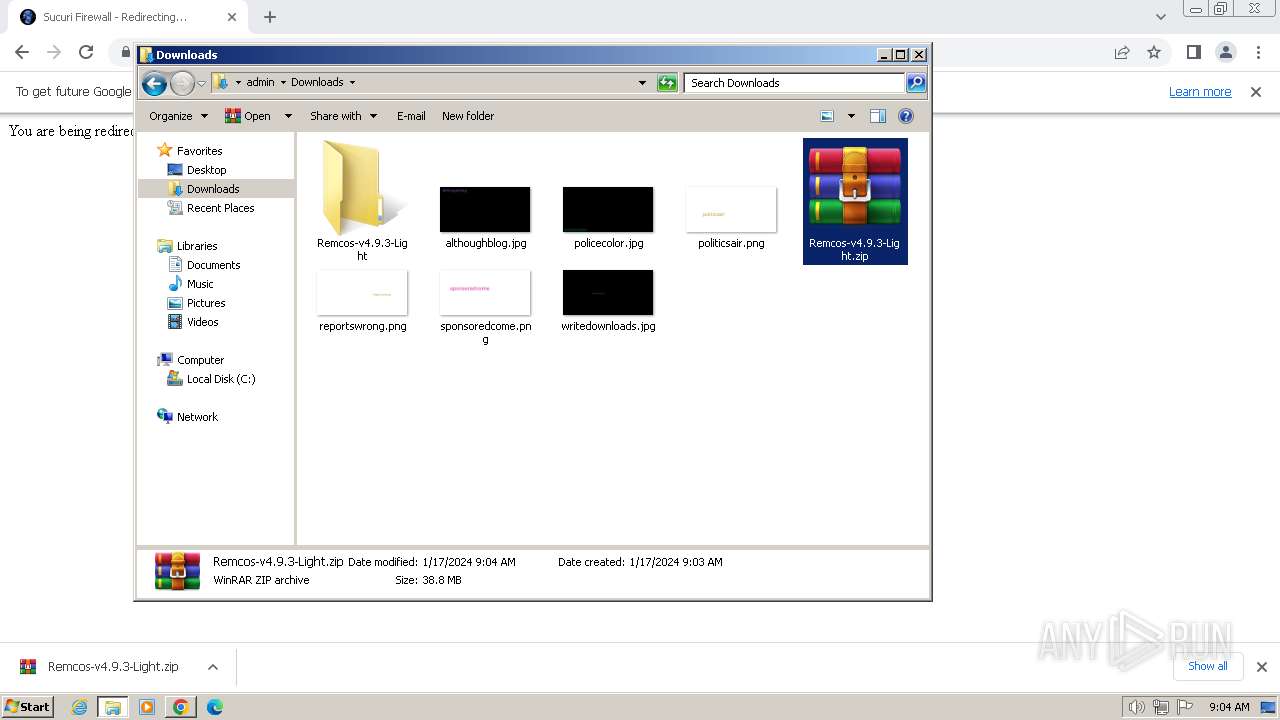Open Edge from taskbar
This screenshot has width=1280, height=720.
(214, 707)
